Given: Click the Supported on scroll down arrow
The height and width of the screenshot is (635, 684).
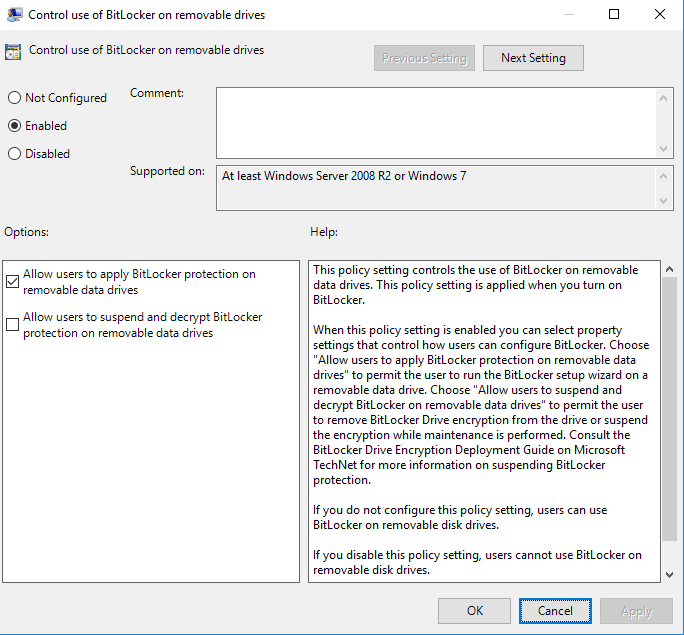Looking at the screenshot, I should pyautogui.click(x=663, y=201).
